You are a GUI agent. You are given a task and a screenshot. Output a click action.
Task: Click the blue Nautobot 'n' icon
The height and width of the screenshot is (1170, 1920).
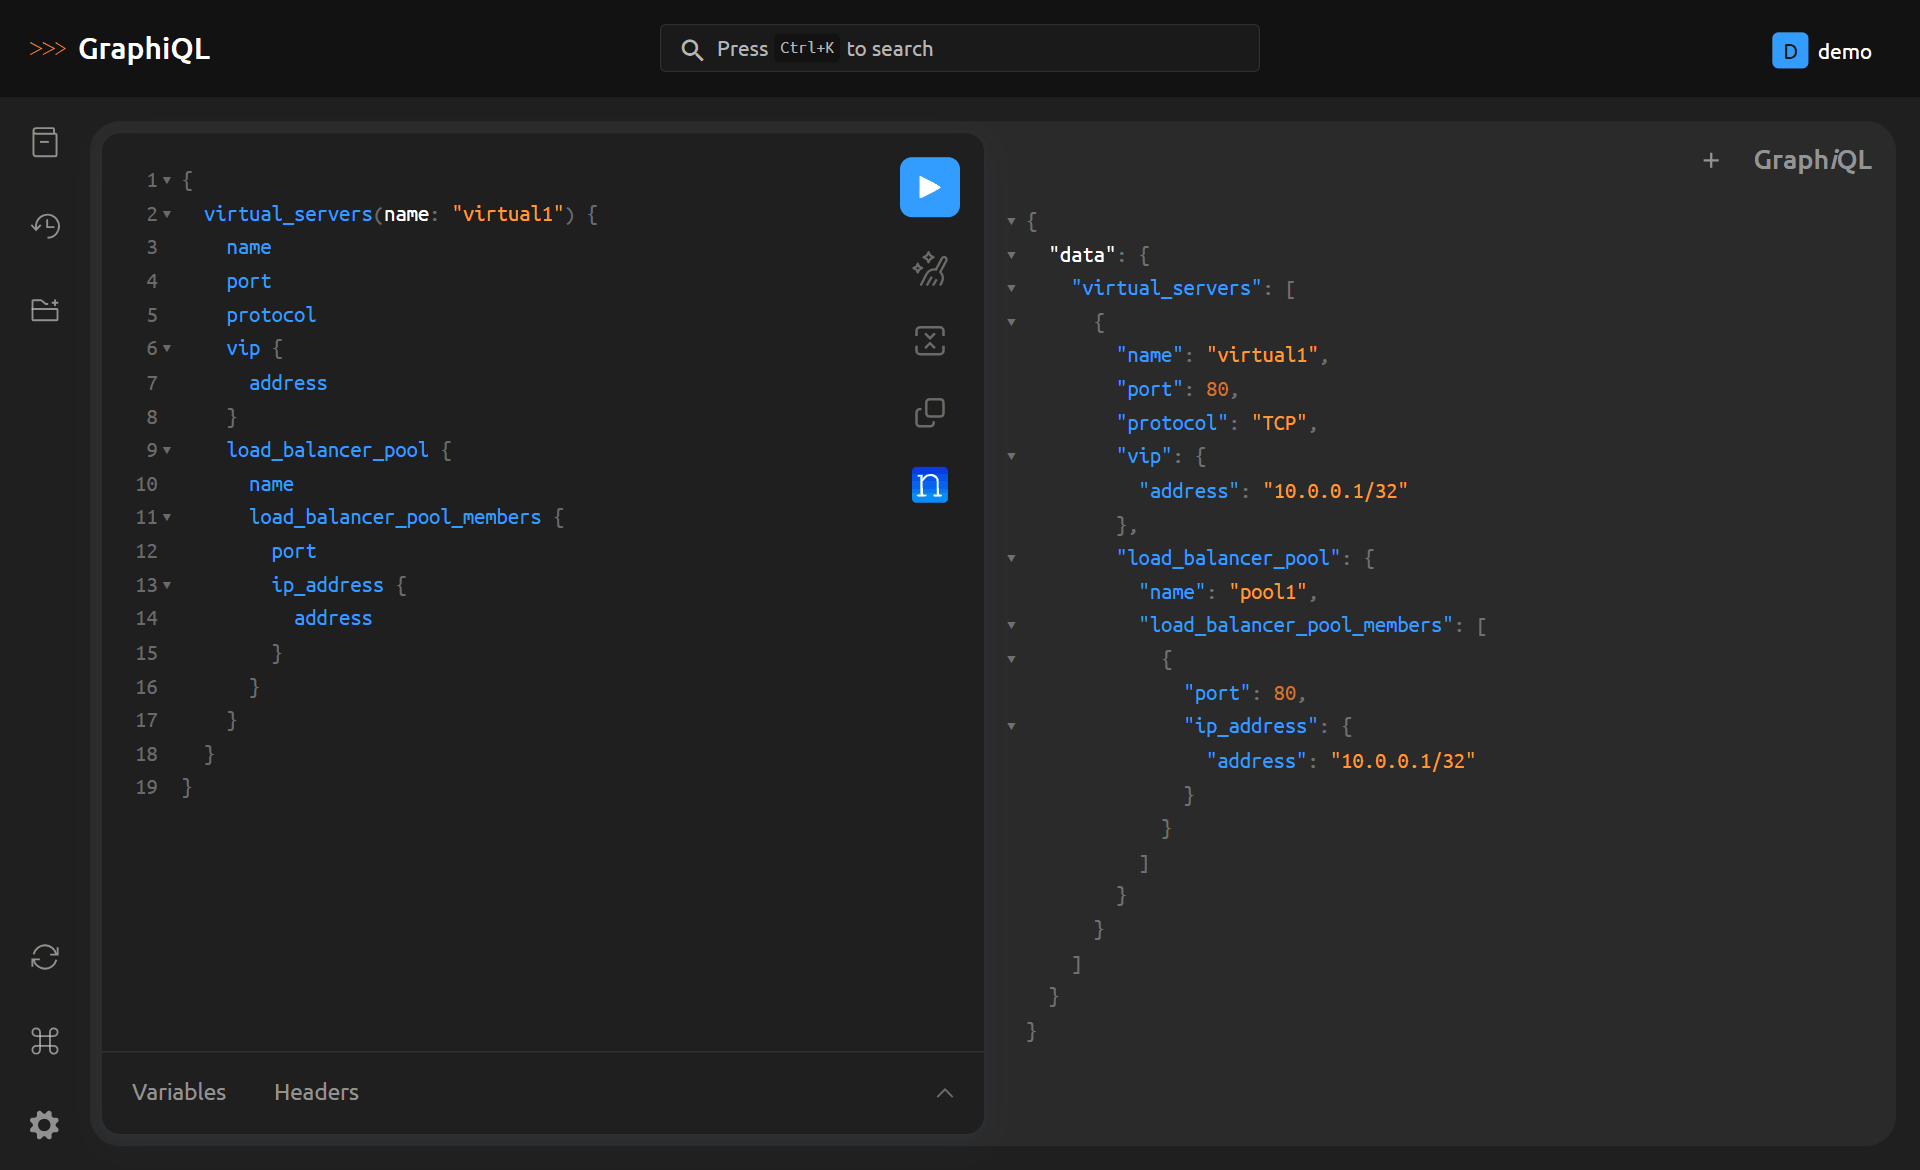[929, 485]
